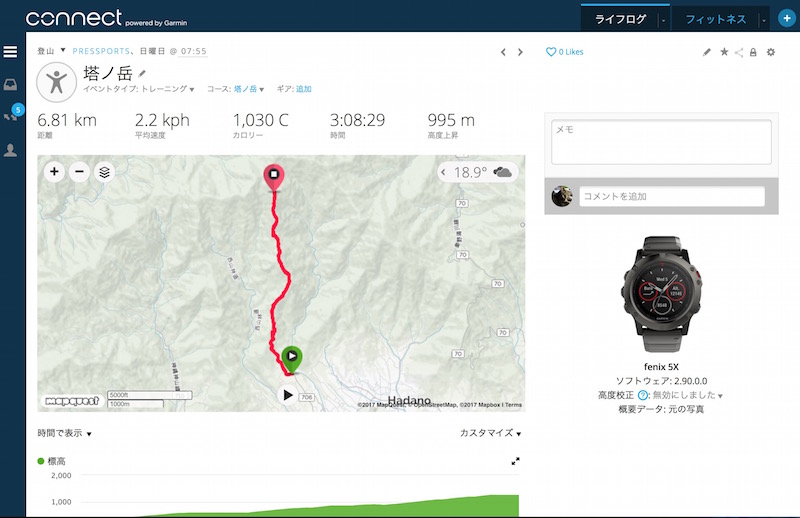The image size is (800, 518).
Task: Share the activity
Action: (739, 52)
